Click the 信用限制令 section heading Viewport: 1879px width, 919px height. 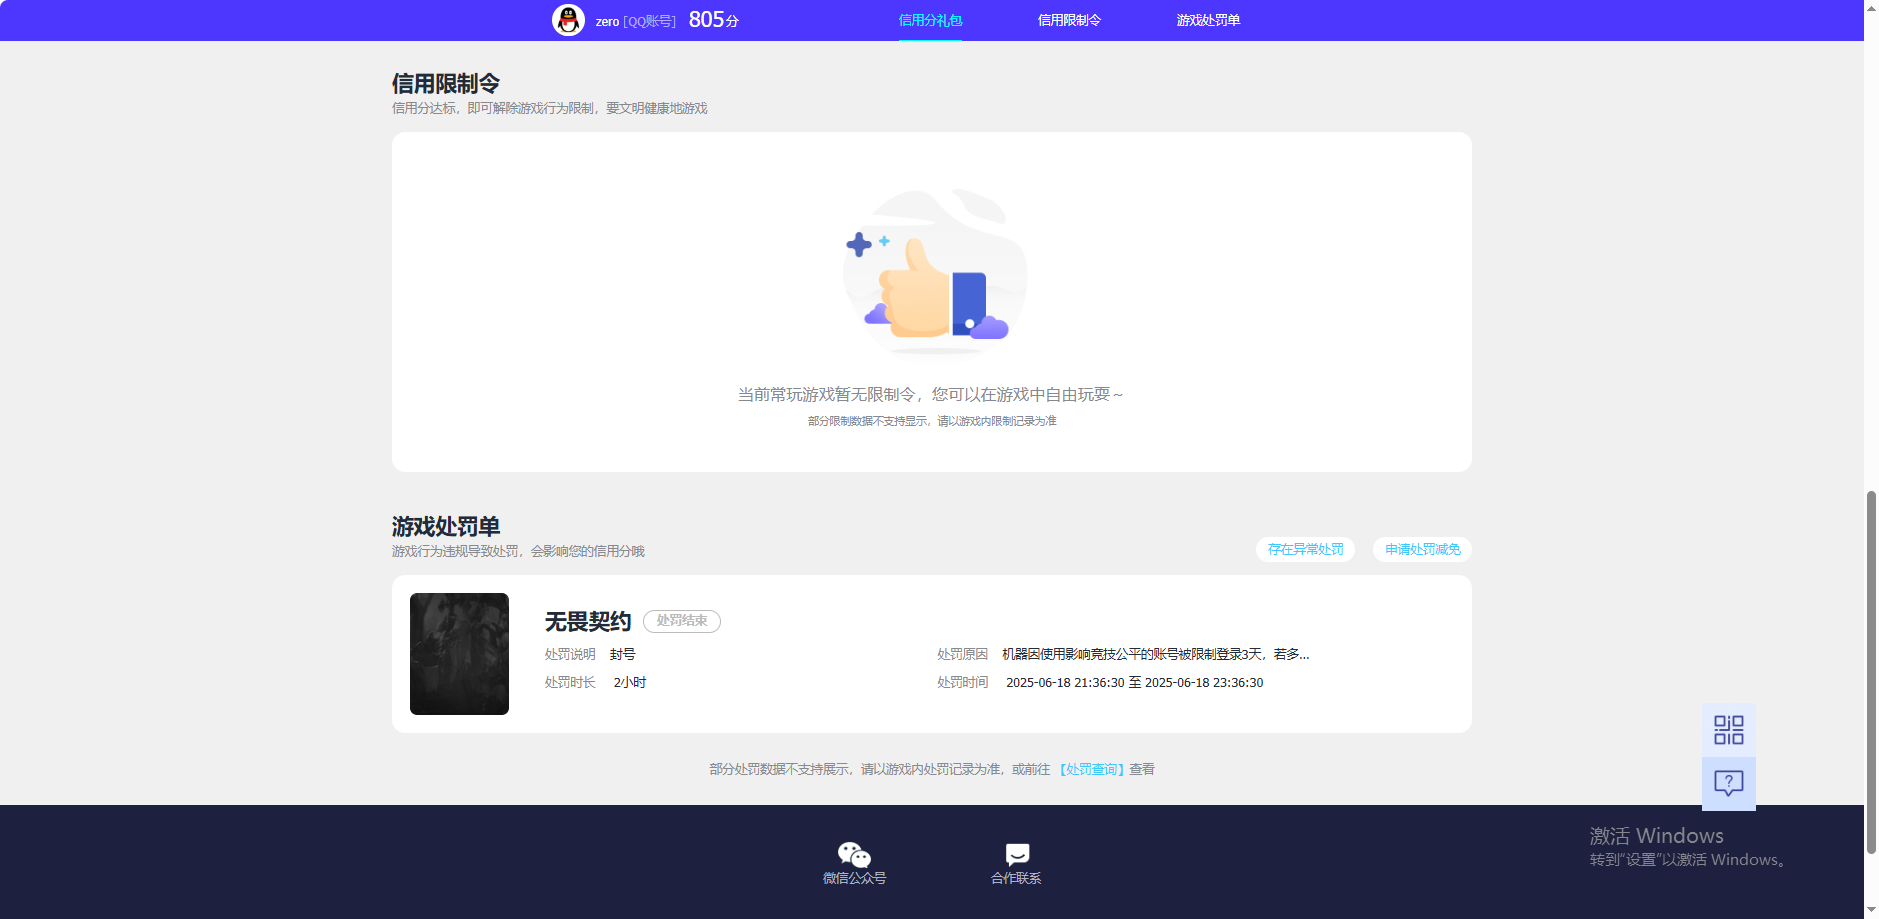(446, 83)
